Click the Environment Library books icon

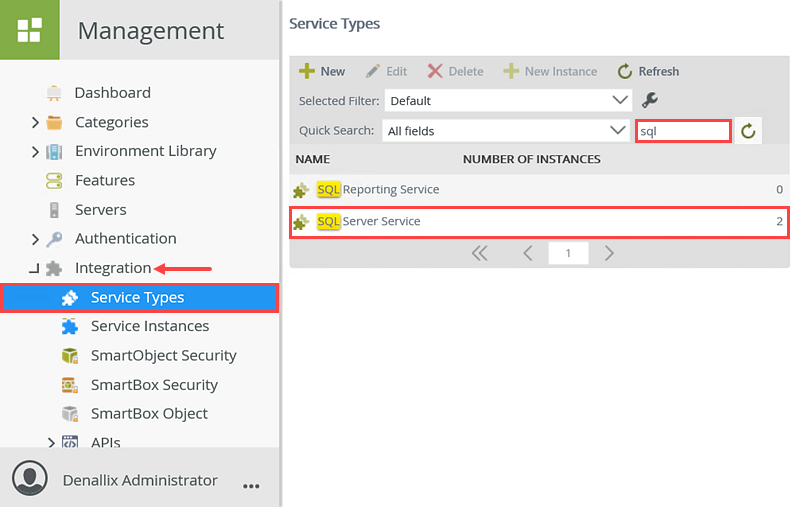pos(54,151)
